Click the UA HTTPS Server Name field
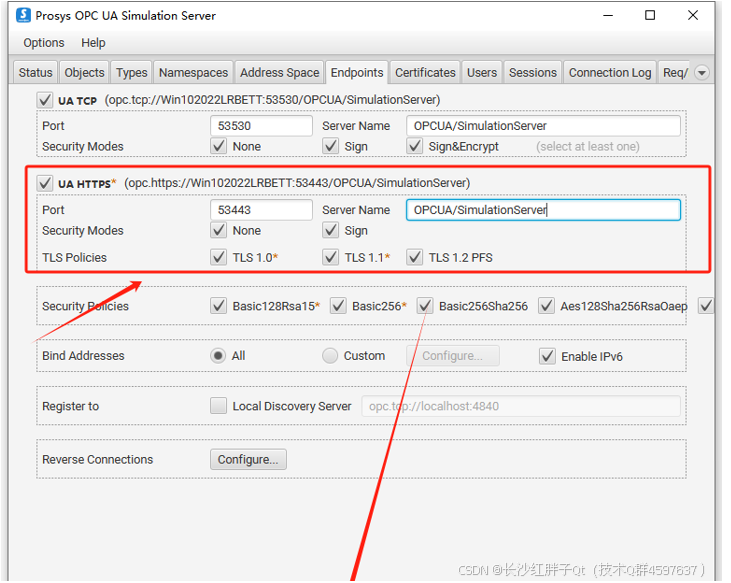Viewport: 731px width, 583px height. [543, 210]
